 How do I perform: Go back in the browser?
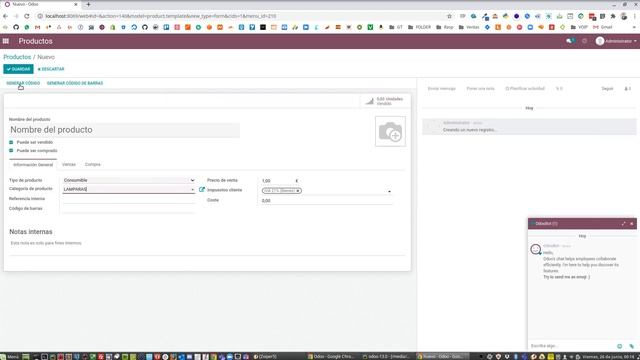pos(5,16)
